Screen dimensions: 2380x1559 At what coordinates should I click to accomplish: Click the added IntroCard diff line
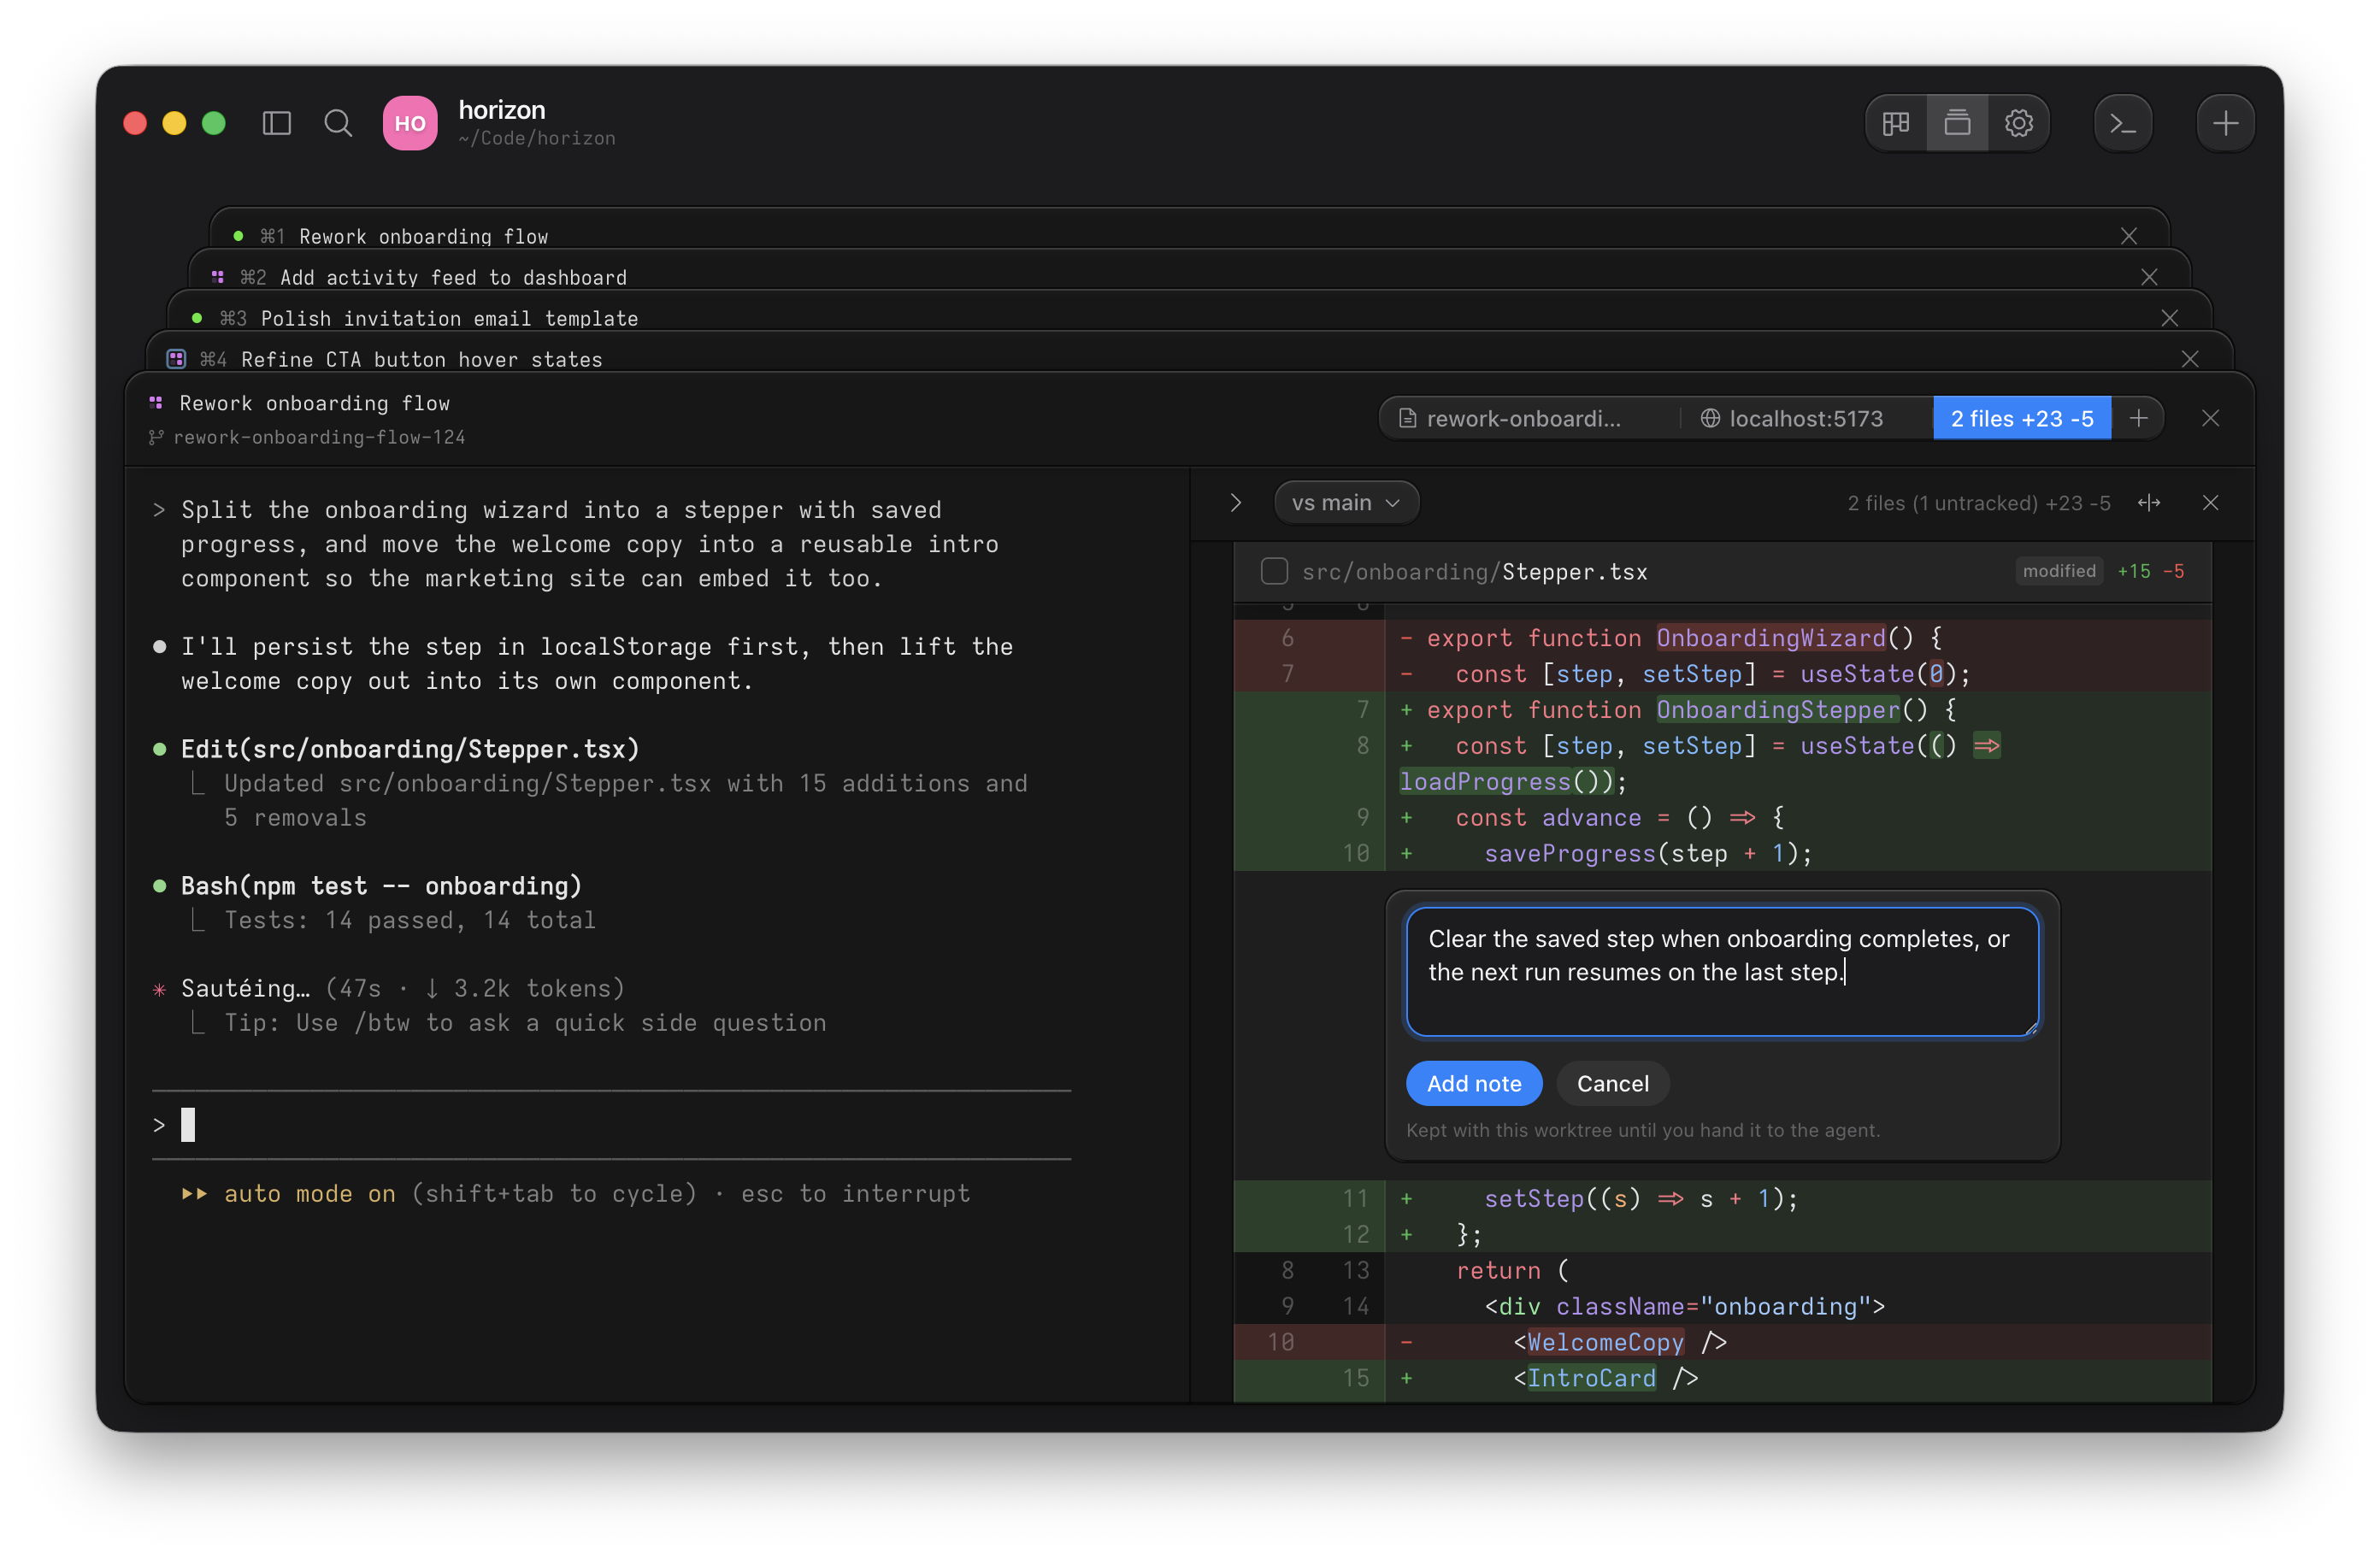pyautogui.click(x=1722, y=1377)
